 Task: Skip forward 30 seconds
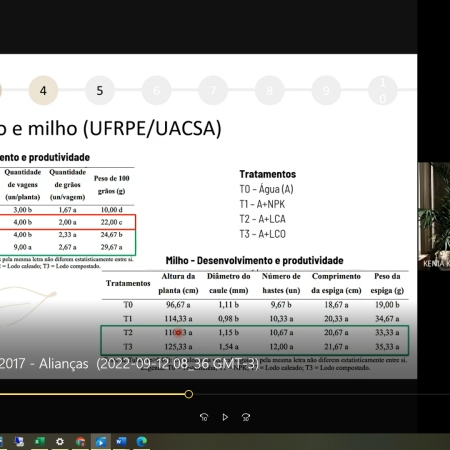click(246, 417)
